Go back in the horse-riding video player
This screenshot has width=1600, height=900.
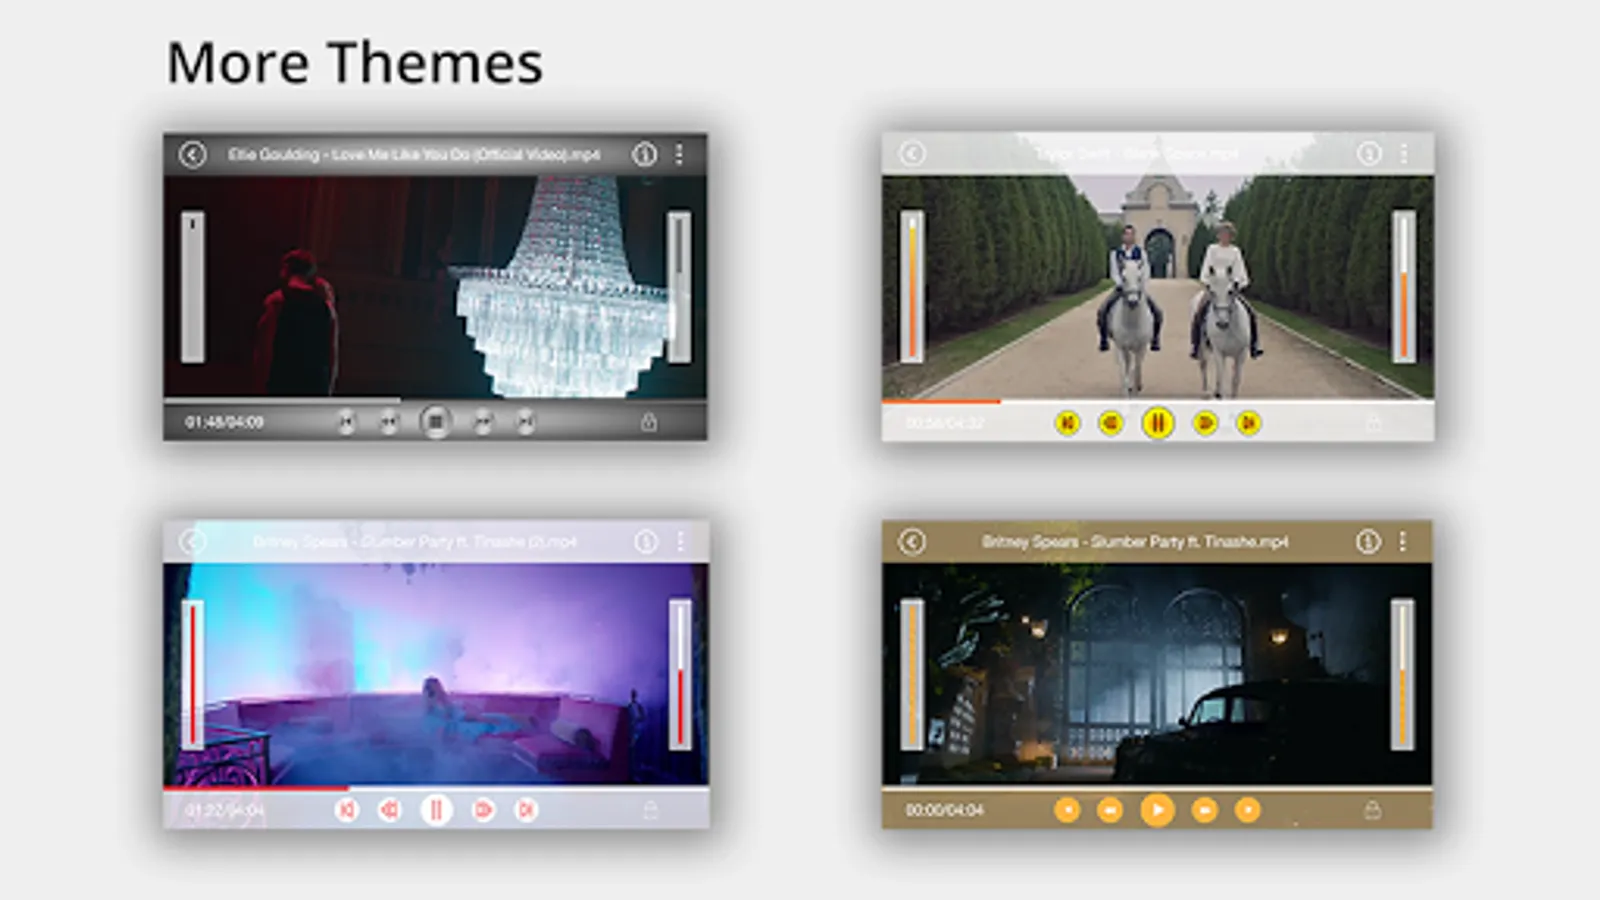click(x=912, y=153)
